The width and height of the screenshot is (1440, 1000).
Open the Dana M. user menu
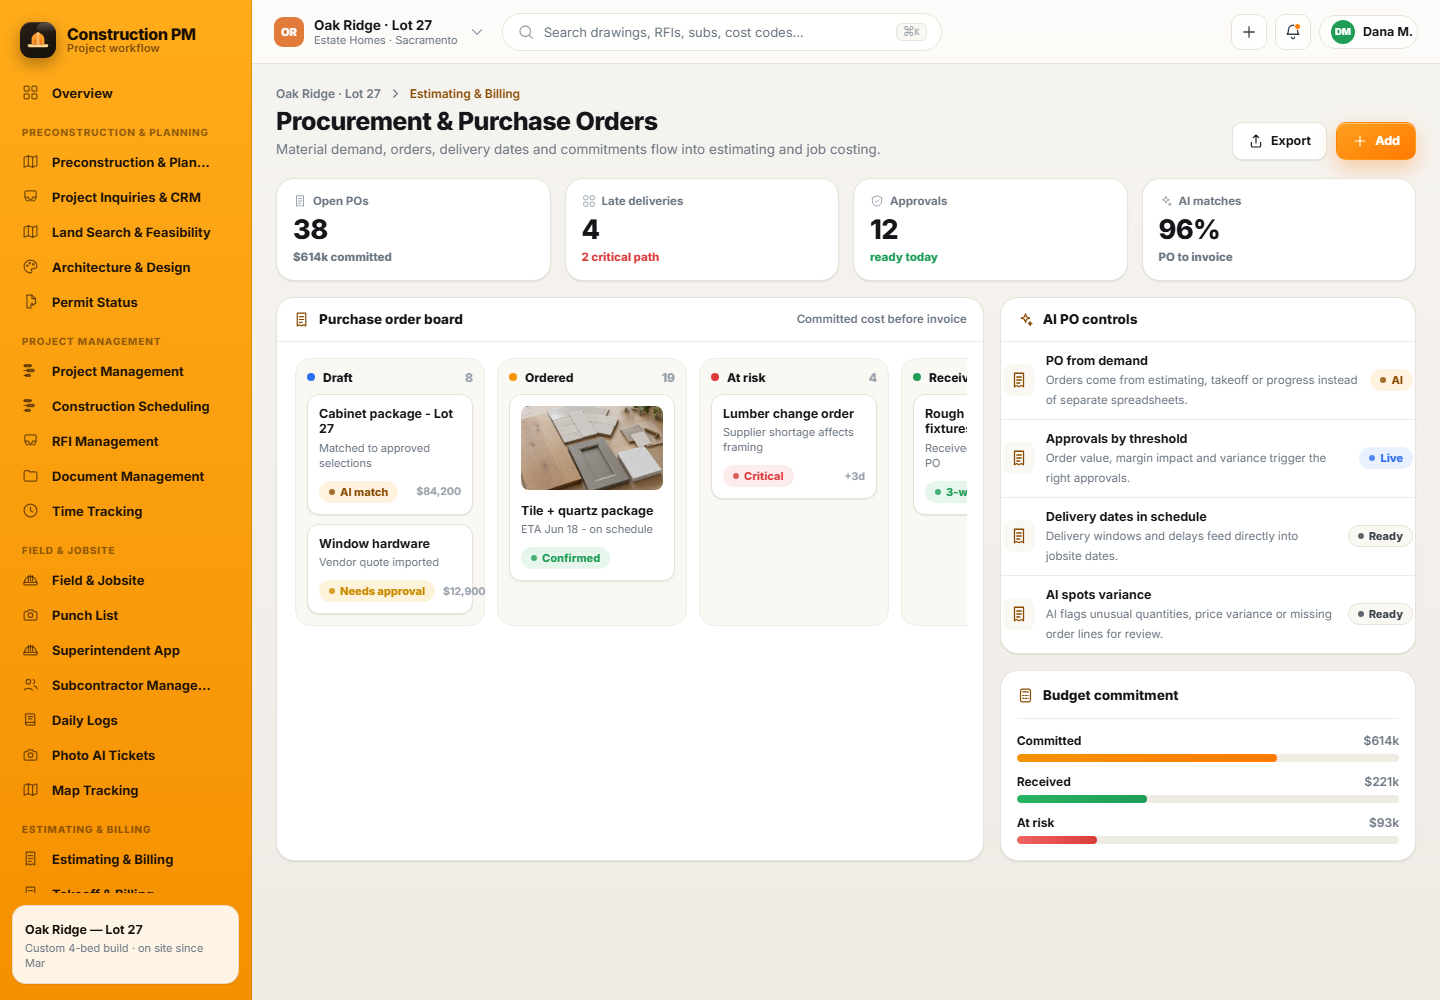[x=1368, y=32]
